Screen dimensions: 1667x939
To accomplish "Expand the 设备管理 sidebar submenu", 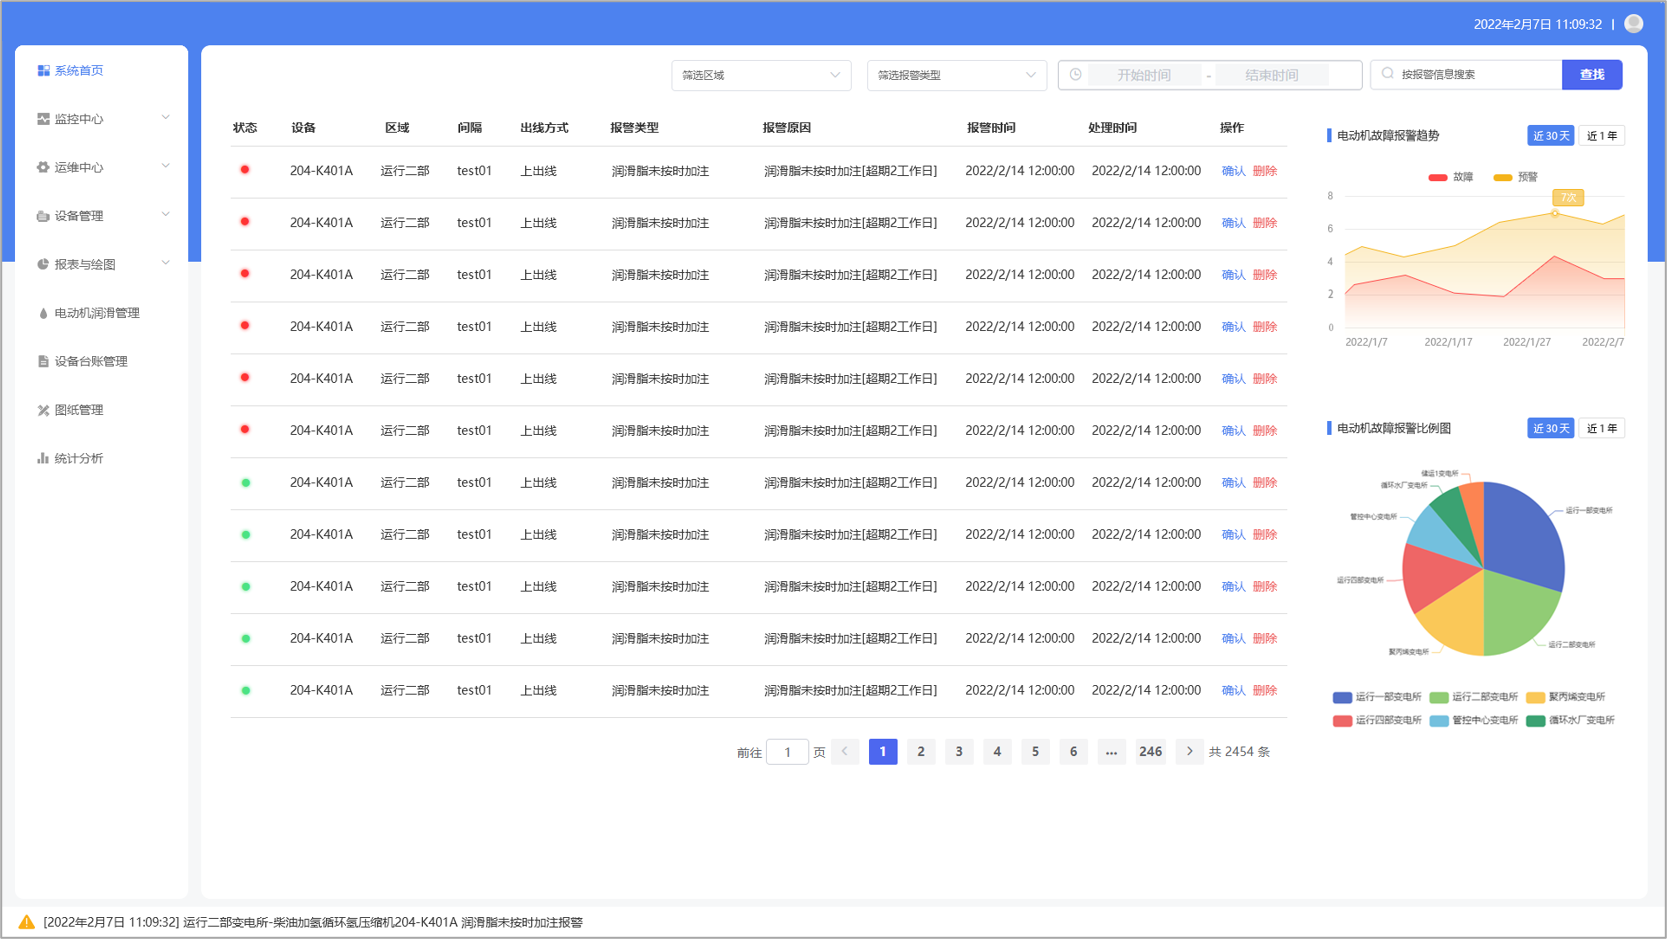I will (x=102, y=216).
